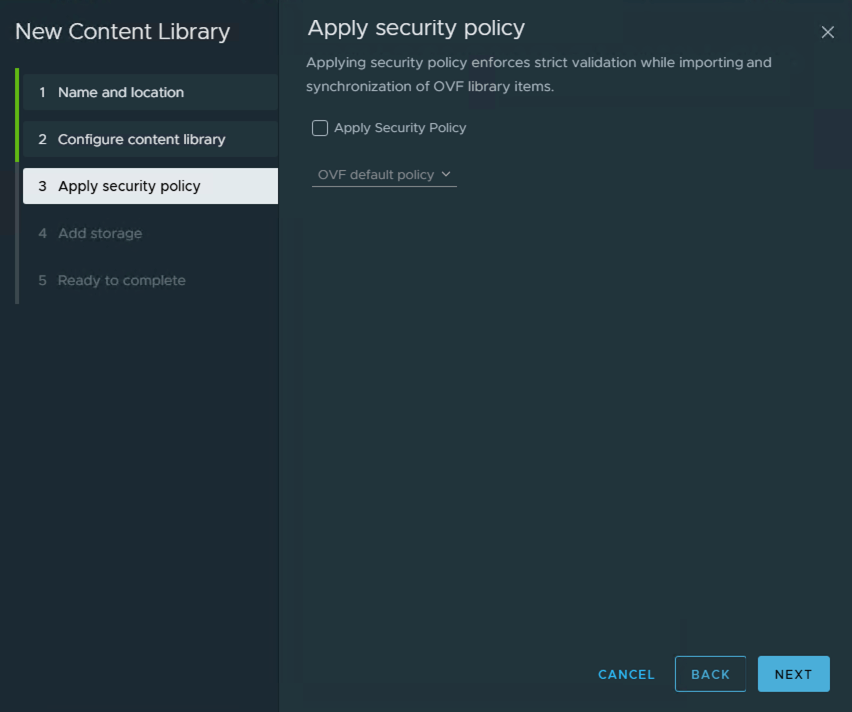Click the green progress bar beside step 2
852x712 pixels.
point(17,139)
